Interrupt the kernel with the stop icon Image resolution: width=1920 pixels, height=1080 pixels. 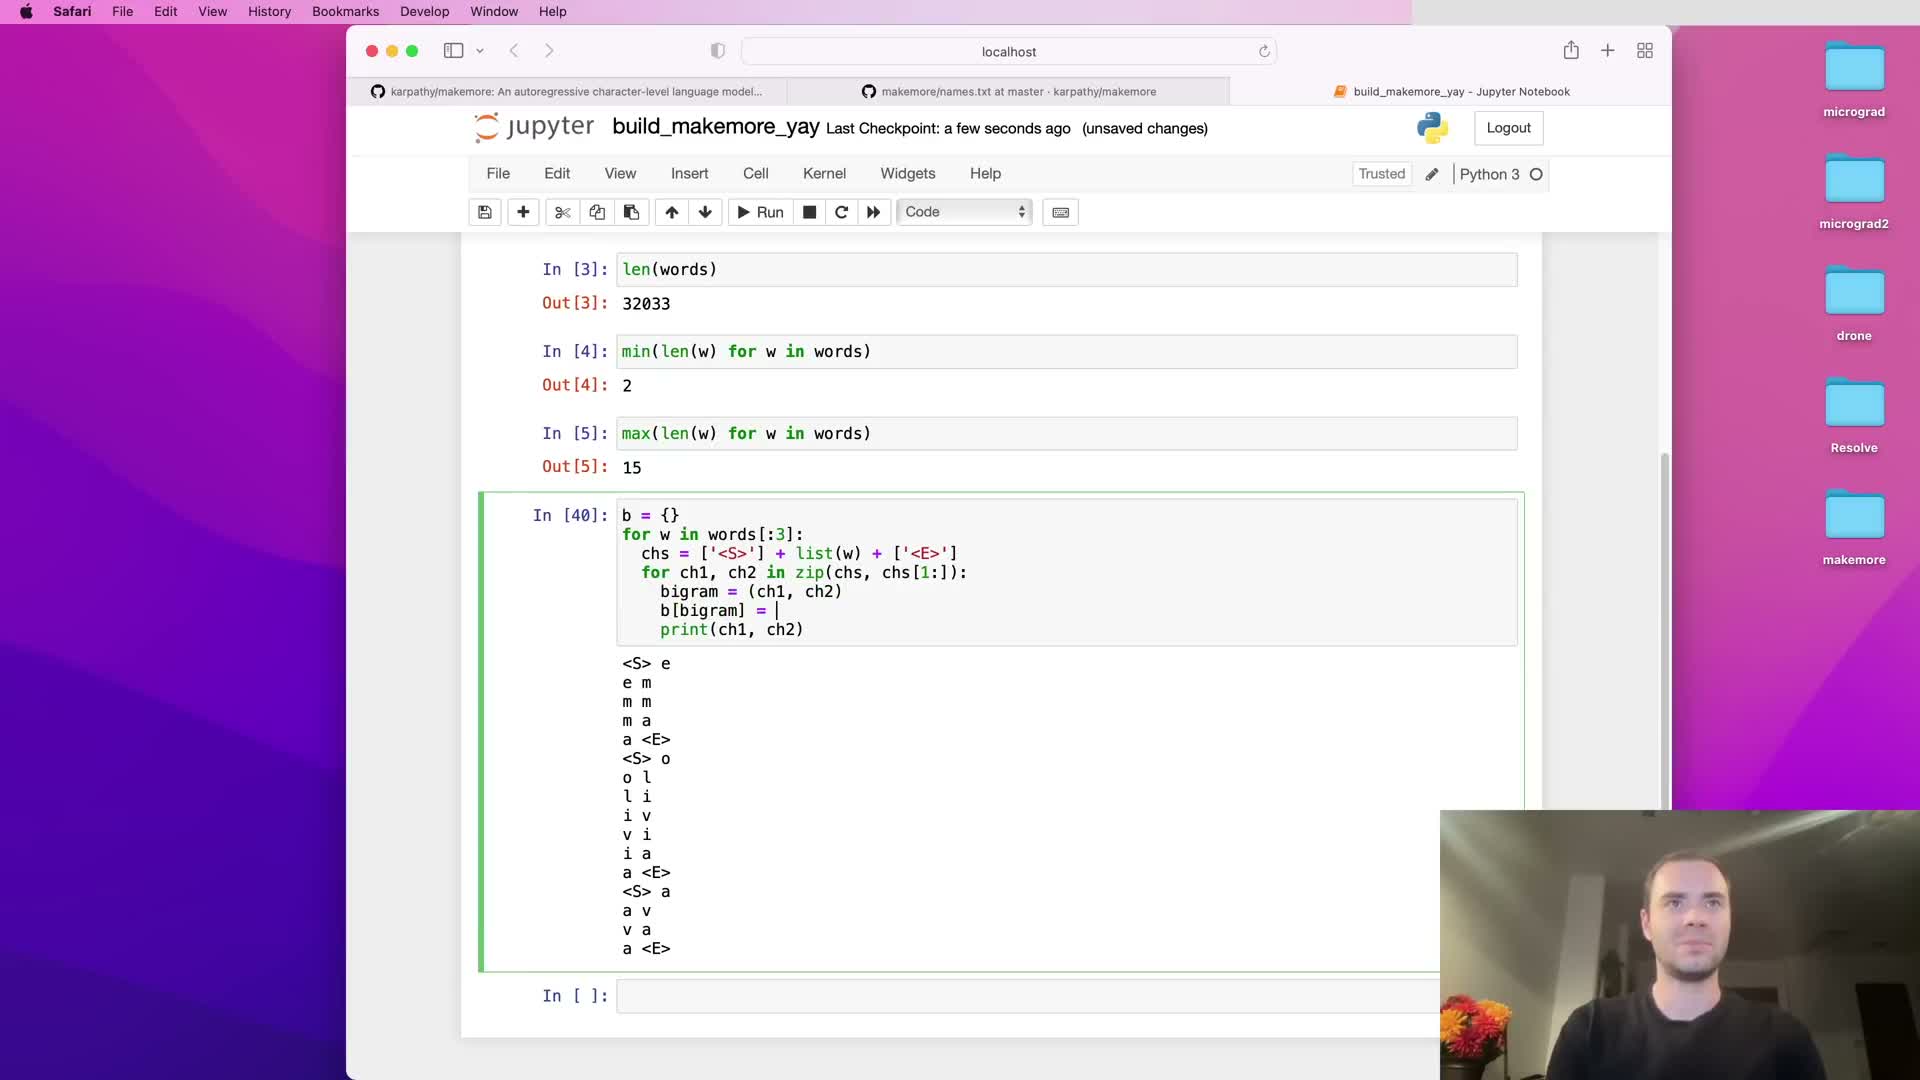click(x=810, y=212)
